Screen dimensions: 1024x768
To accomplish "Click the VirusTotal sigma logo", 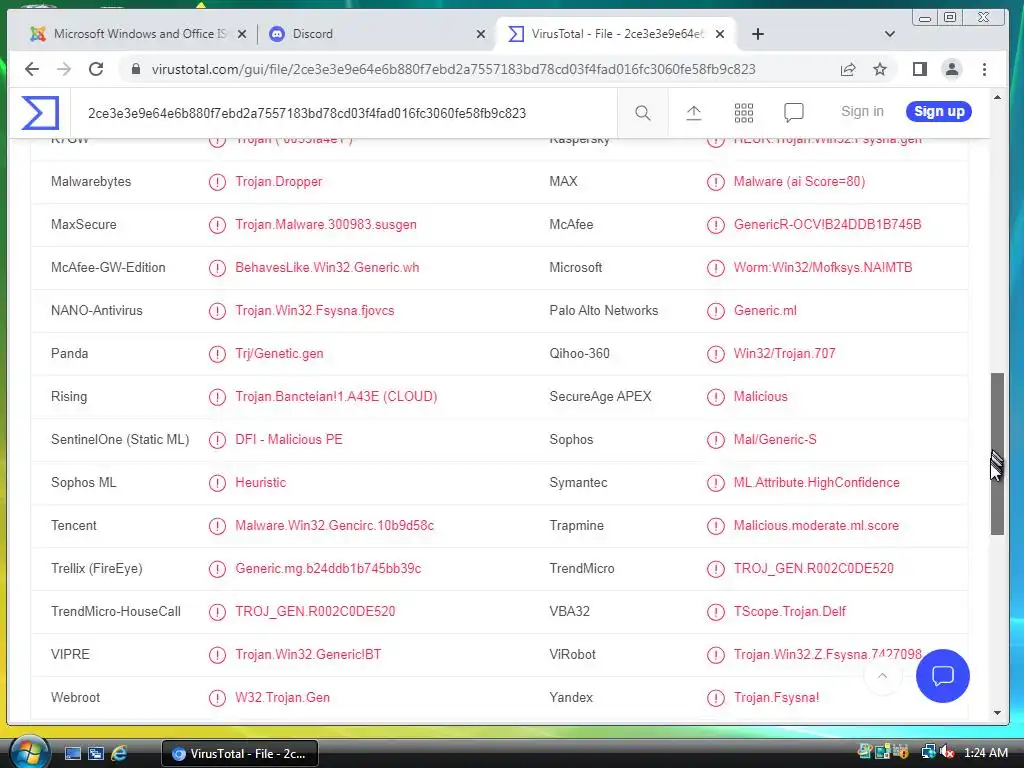I will pyautogui.click(x=40, y=113).
